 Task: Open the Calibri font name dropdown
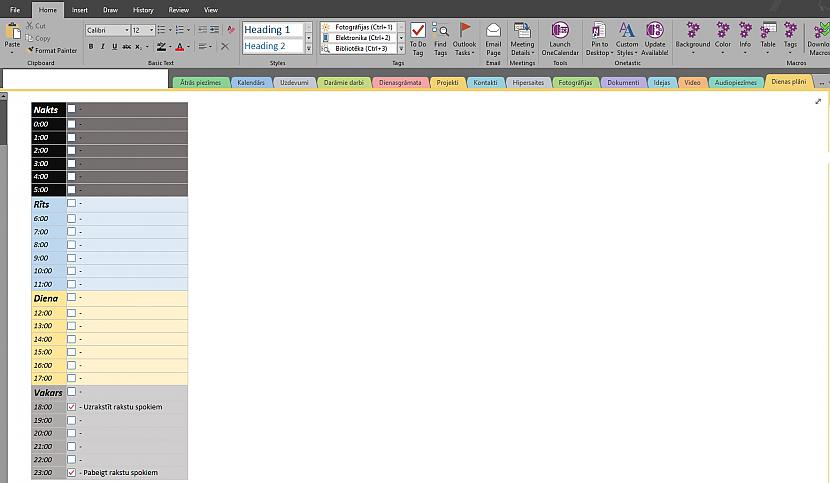click(x=127, y=30)
